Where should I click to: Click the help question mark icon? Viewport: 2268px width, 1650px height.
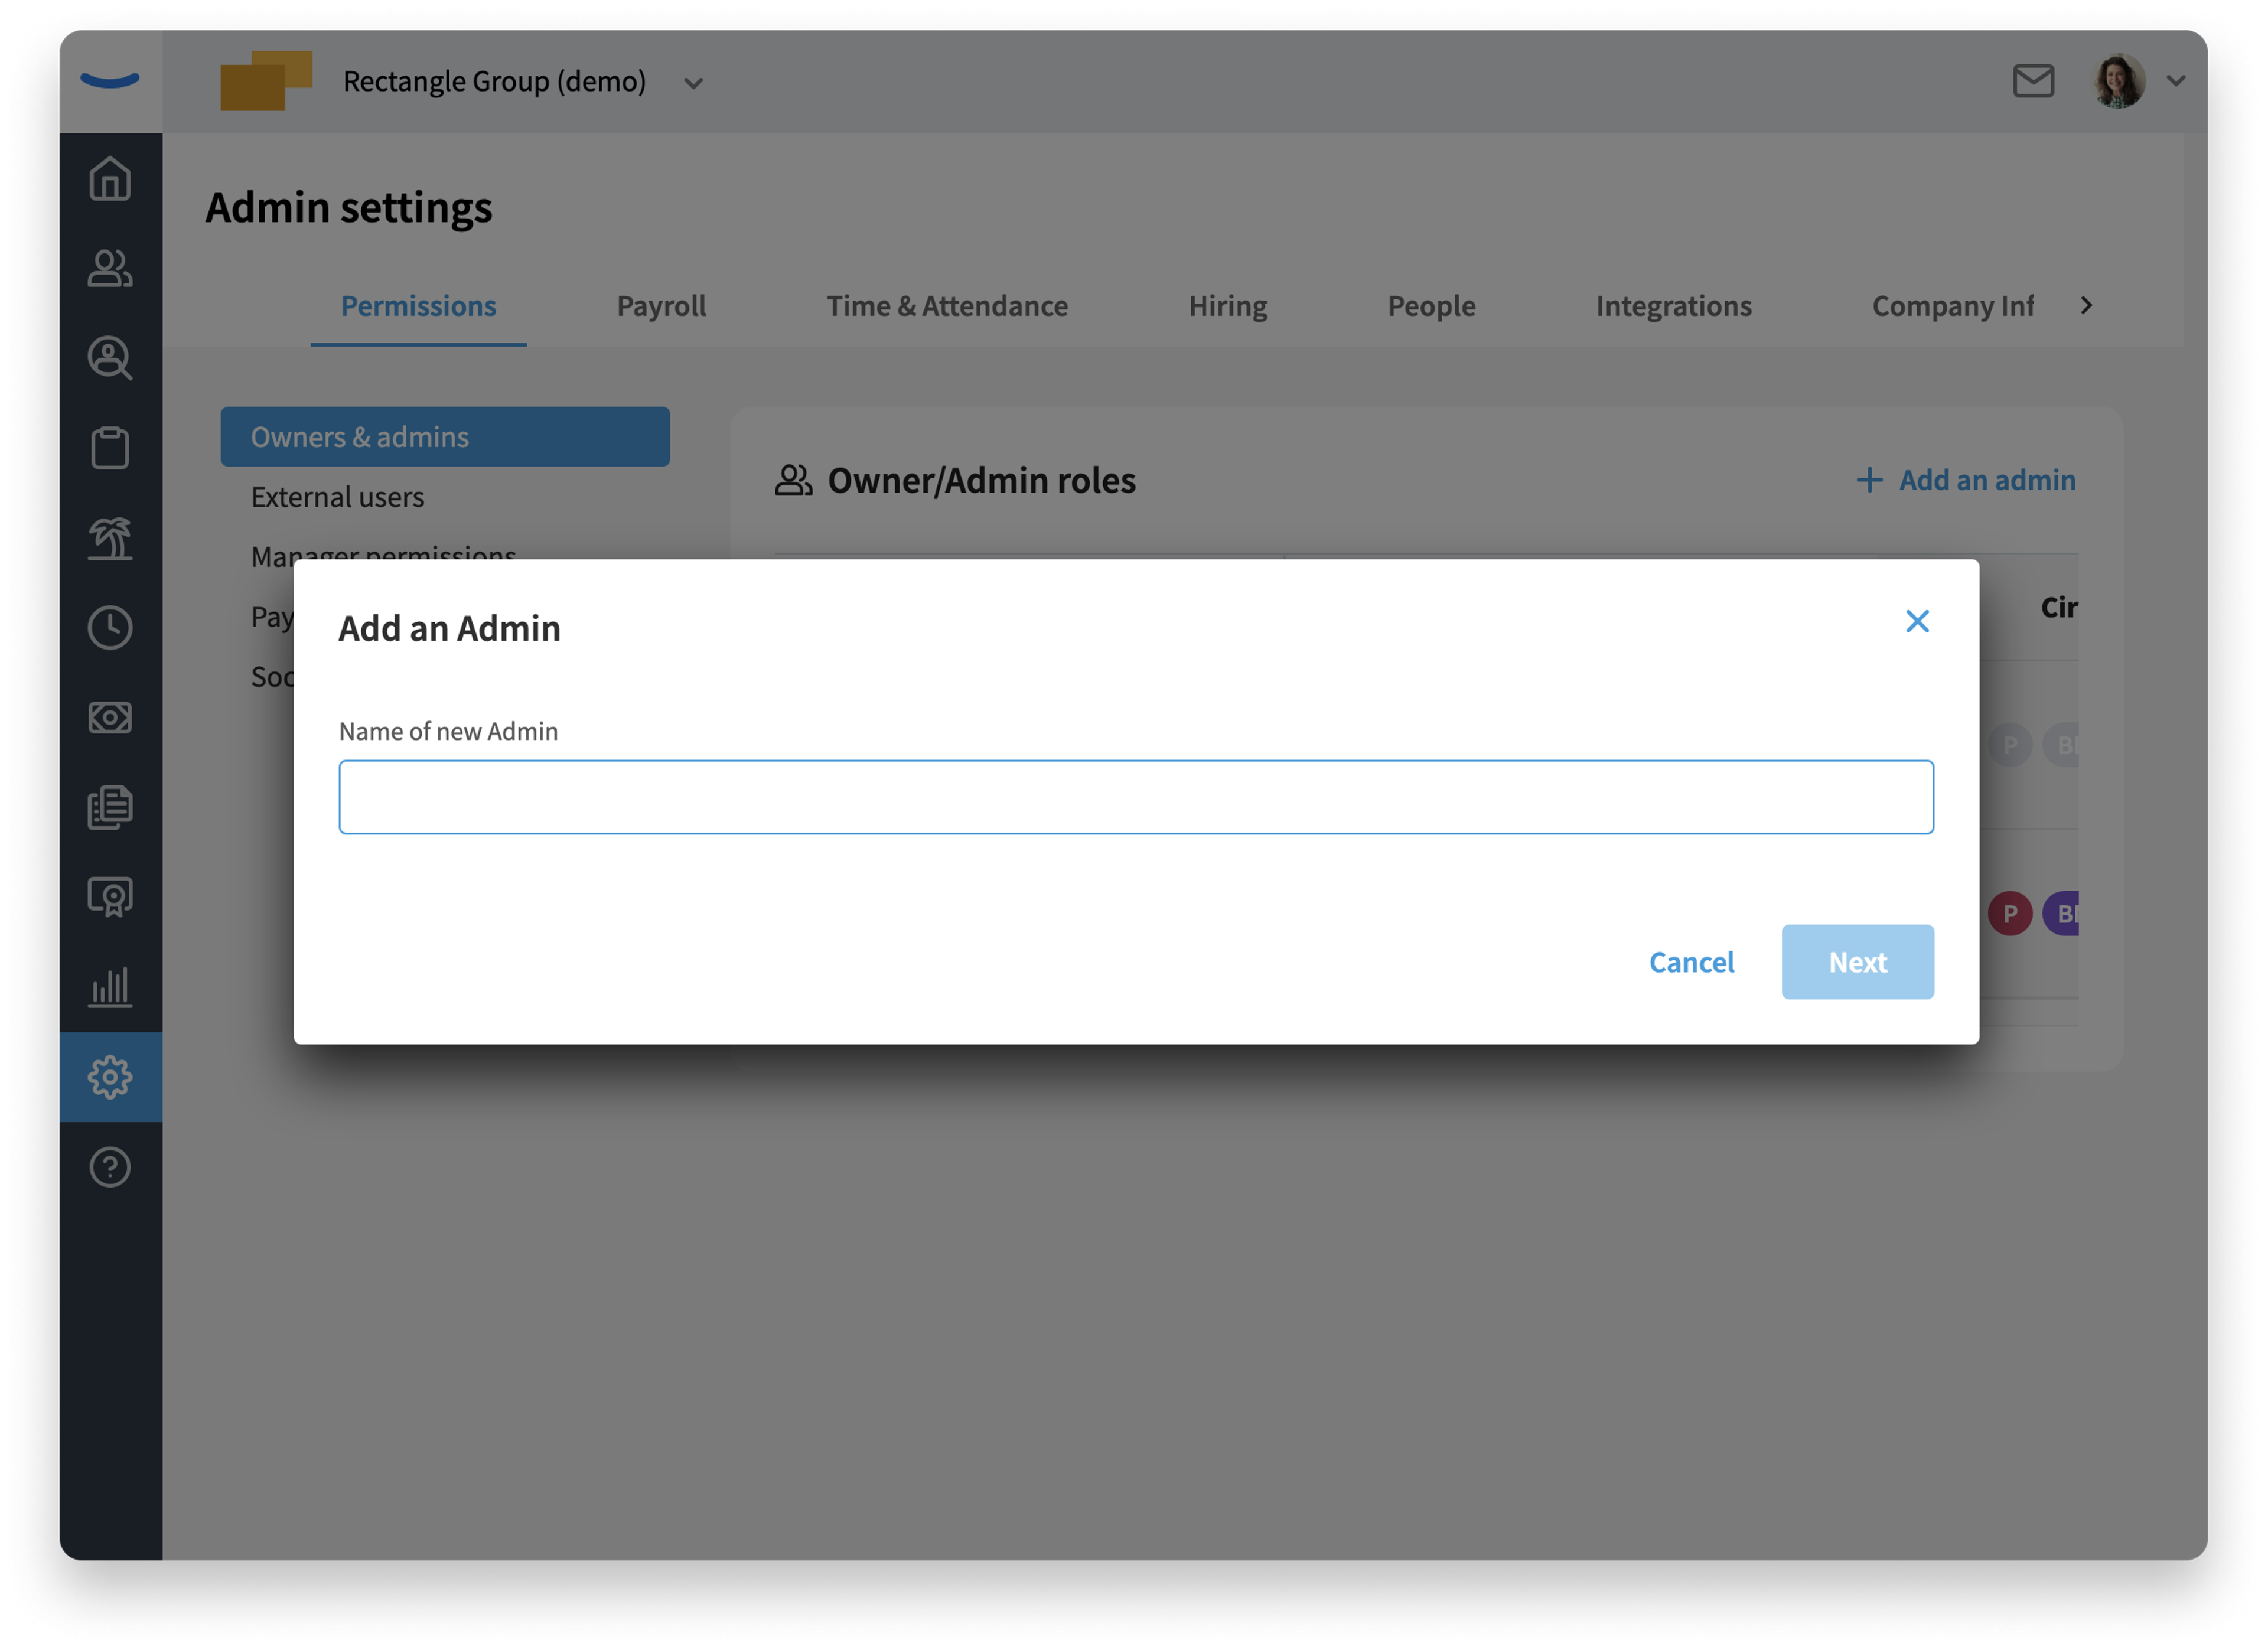[110, 1166]
